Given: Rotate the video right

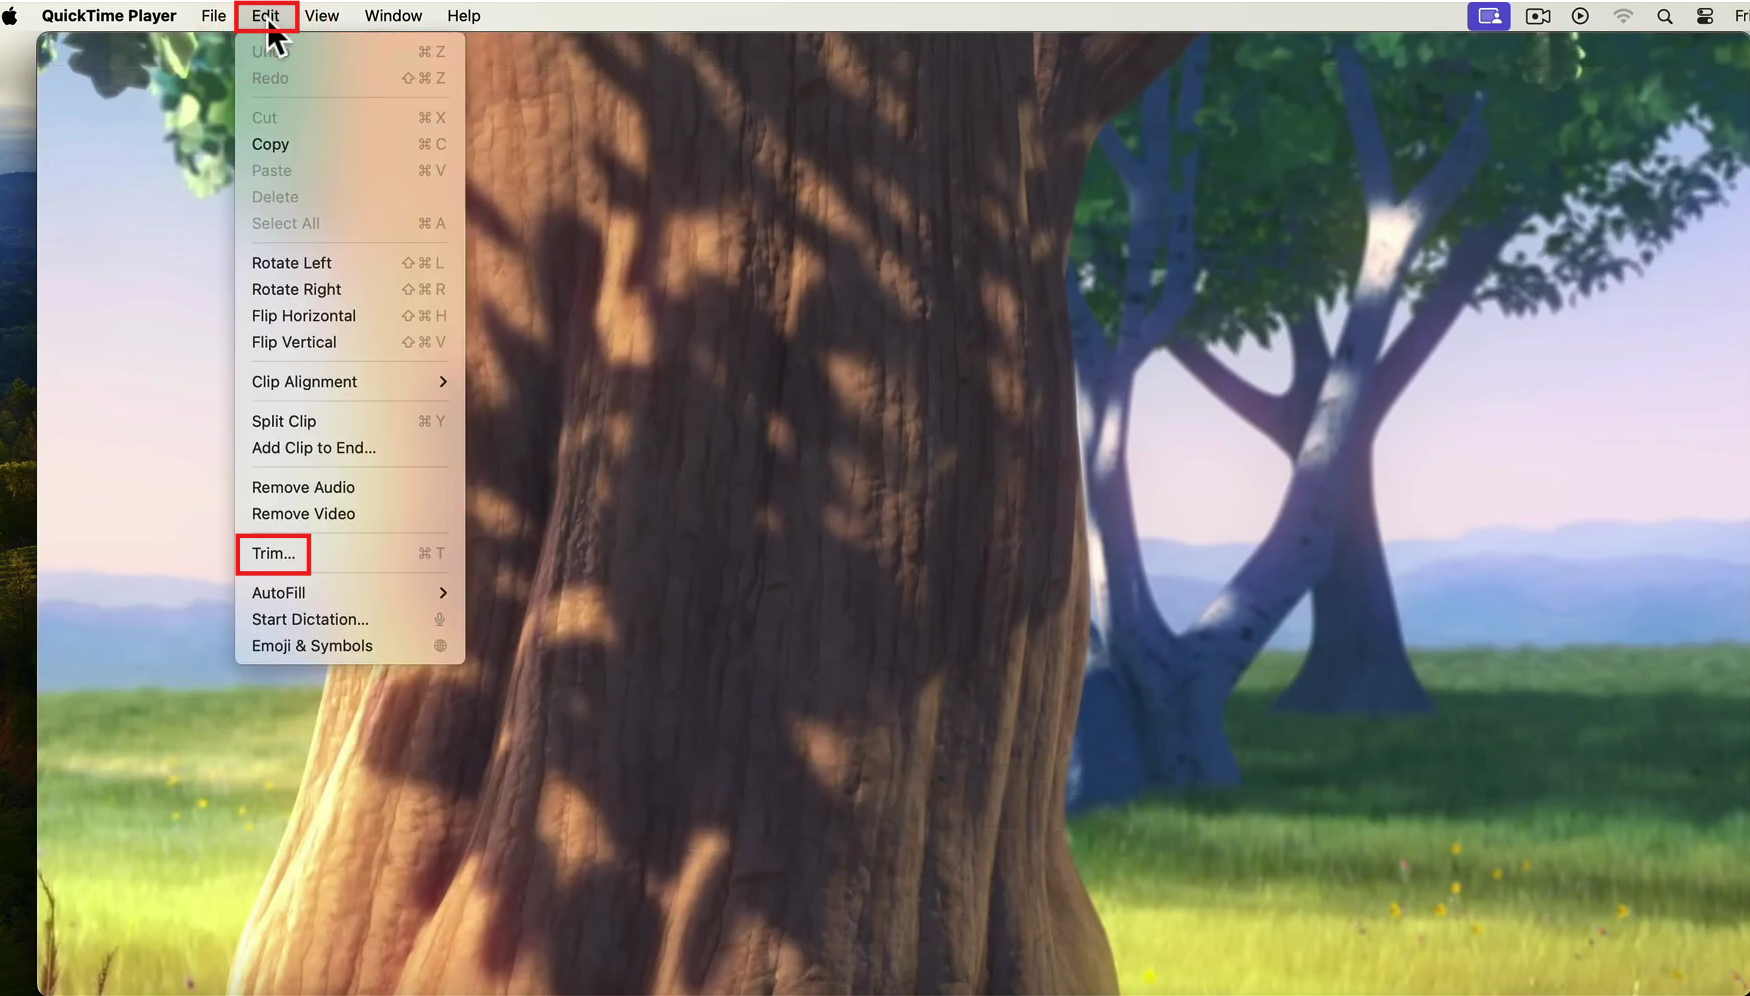Looking at the screenshot, I should [x=349, y=289].
